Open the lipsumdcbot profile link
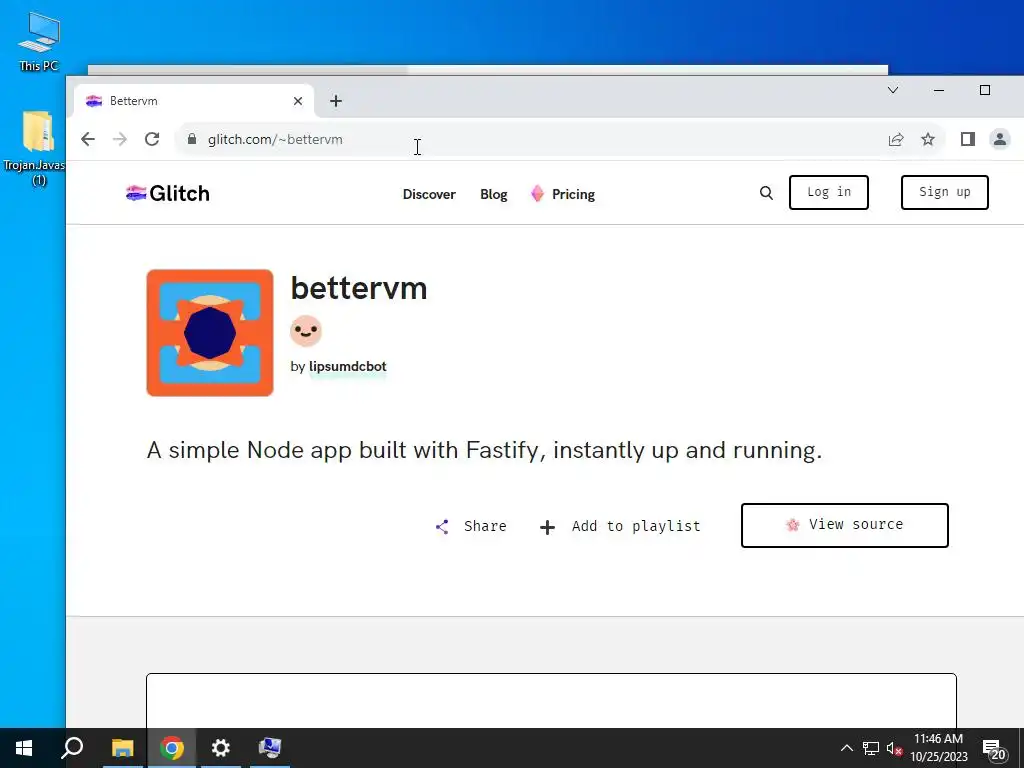The image size is (1024, 768). tap(347, 366)
